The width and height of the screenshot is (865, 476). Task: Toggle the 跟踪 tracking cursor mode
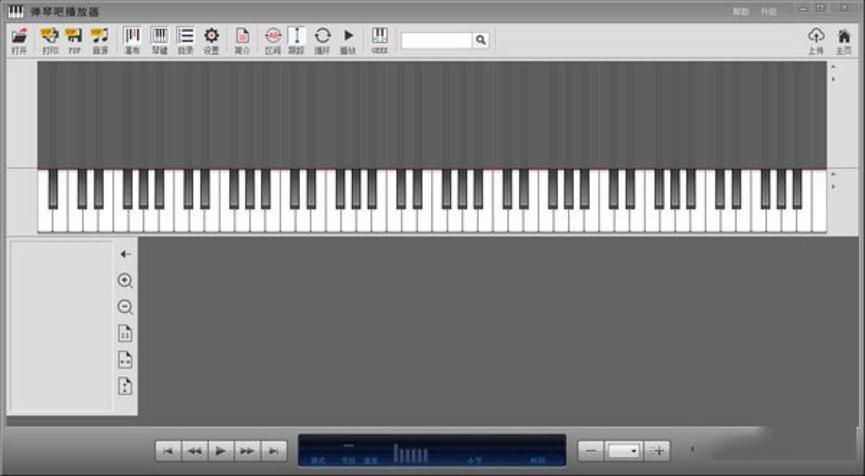(296, 41)
